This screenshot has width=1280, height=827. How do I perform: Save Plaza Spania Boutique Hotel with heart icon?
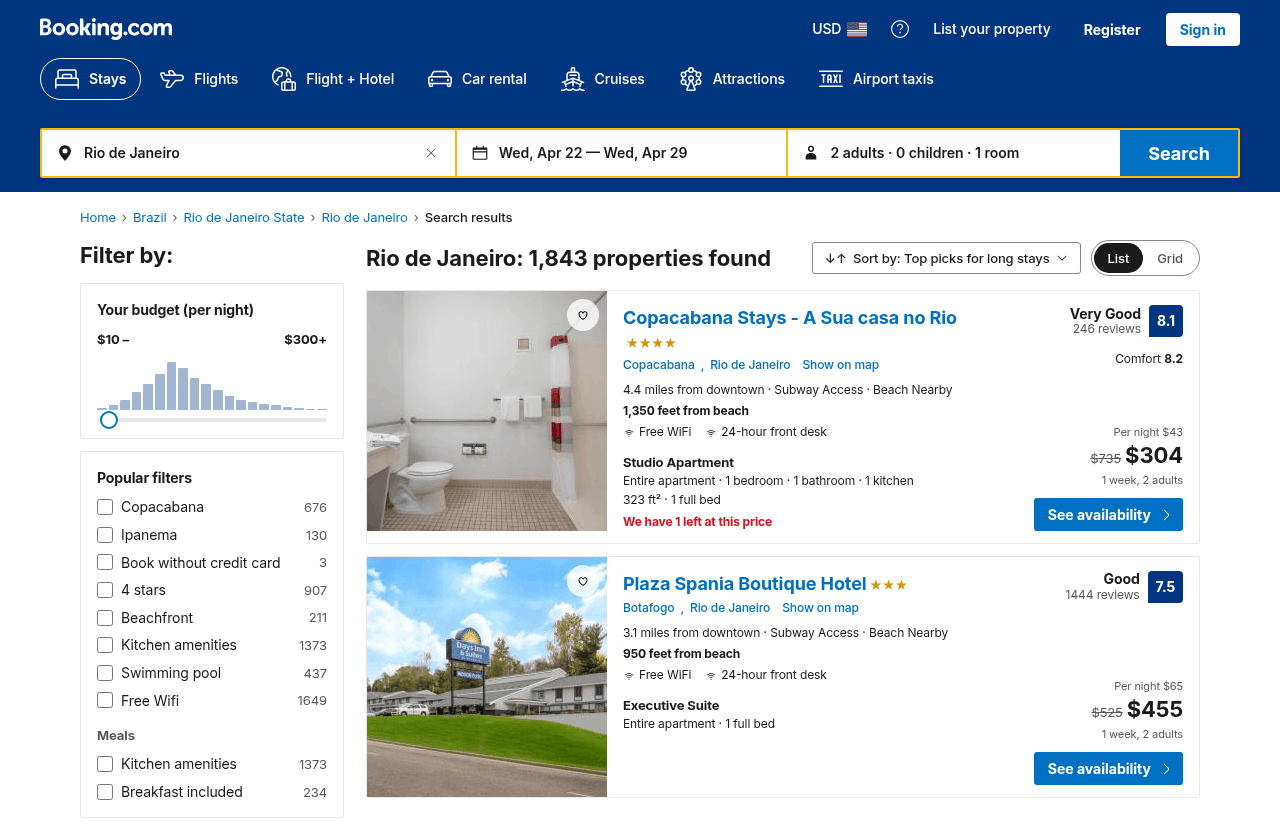(583, 581)
